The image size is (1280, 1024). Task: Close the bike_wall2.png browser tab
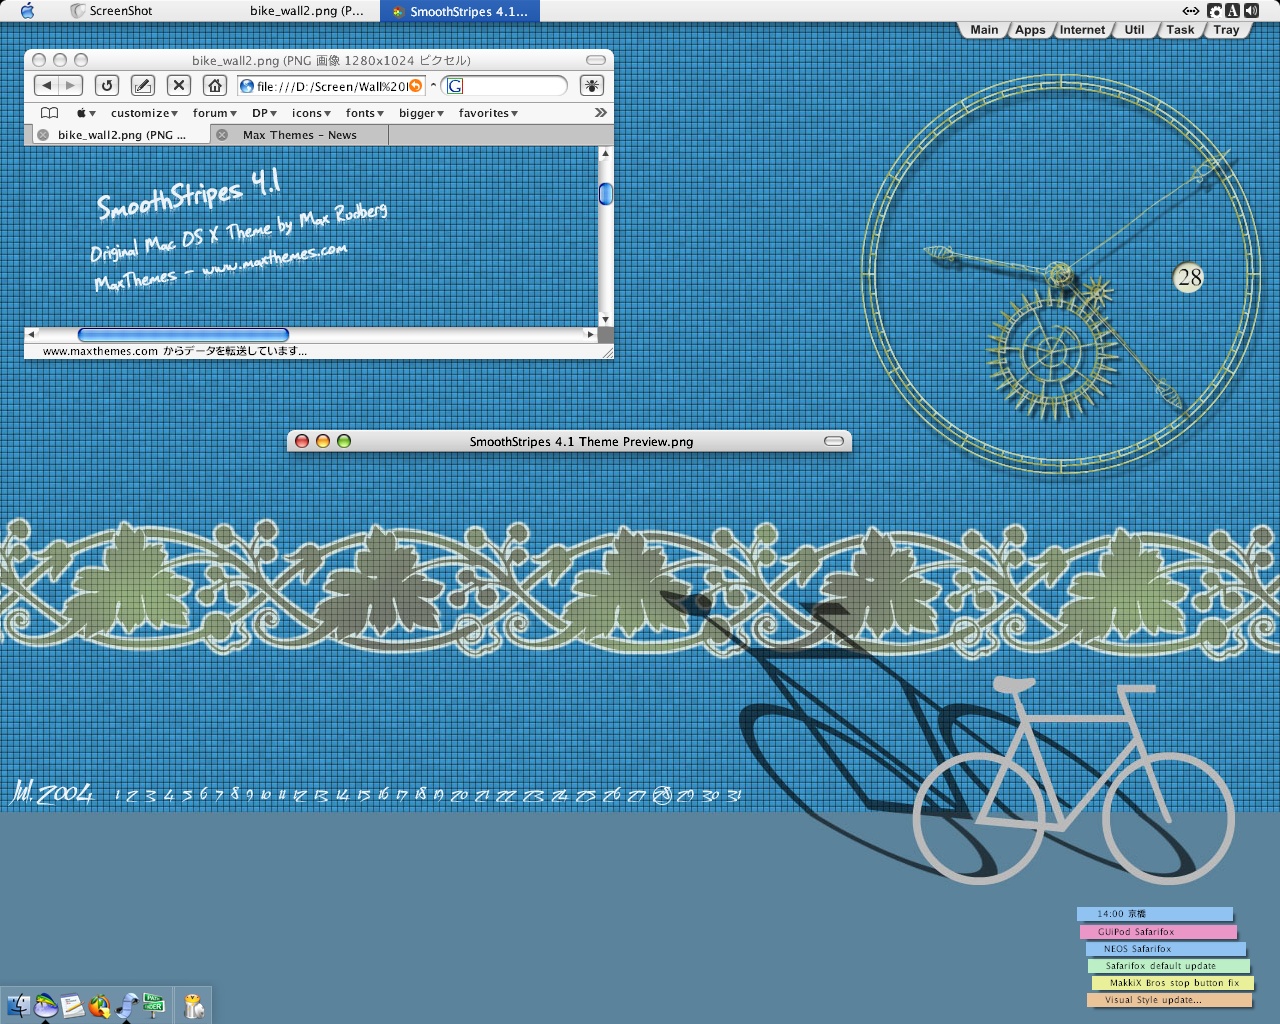point(43,135)
